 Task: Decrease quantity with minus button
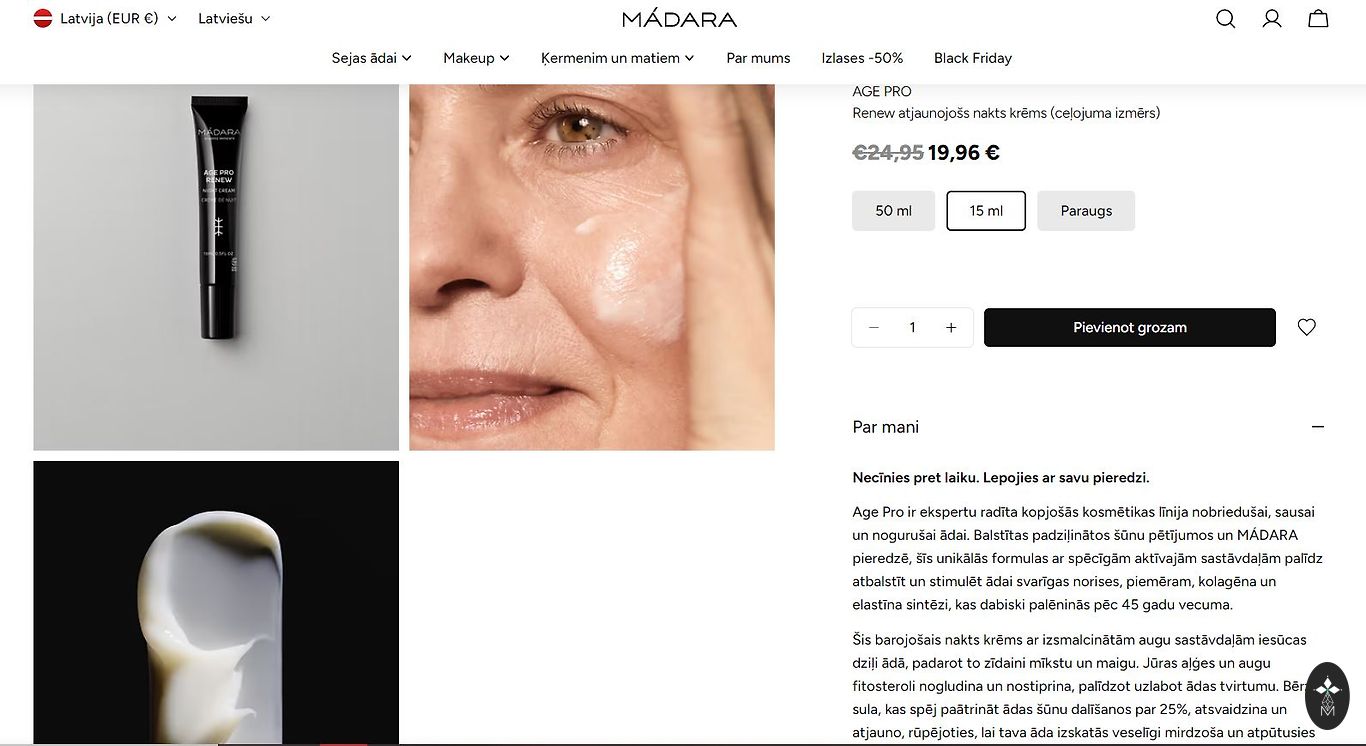click(x=874, y=328)
